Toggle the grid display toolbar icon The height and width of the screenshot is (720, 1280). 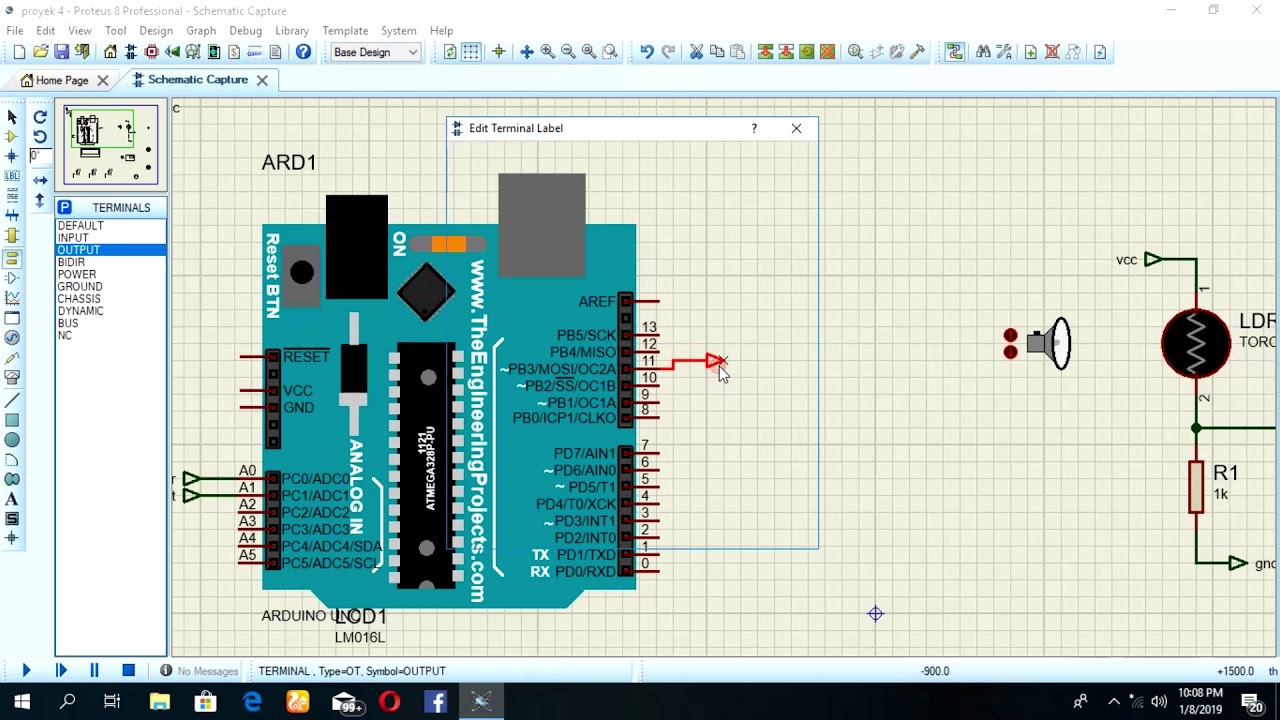coord(471,52)
